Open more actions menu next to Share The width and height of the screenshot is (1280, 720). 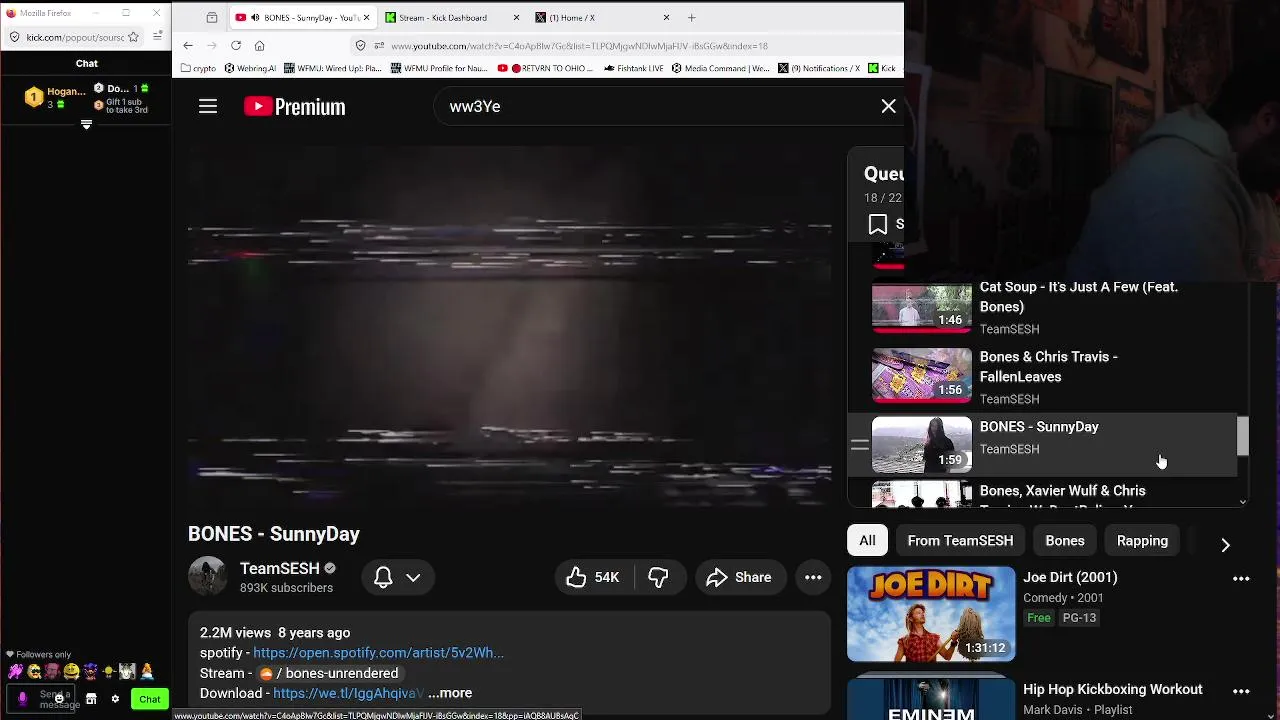coord(813,577)
